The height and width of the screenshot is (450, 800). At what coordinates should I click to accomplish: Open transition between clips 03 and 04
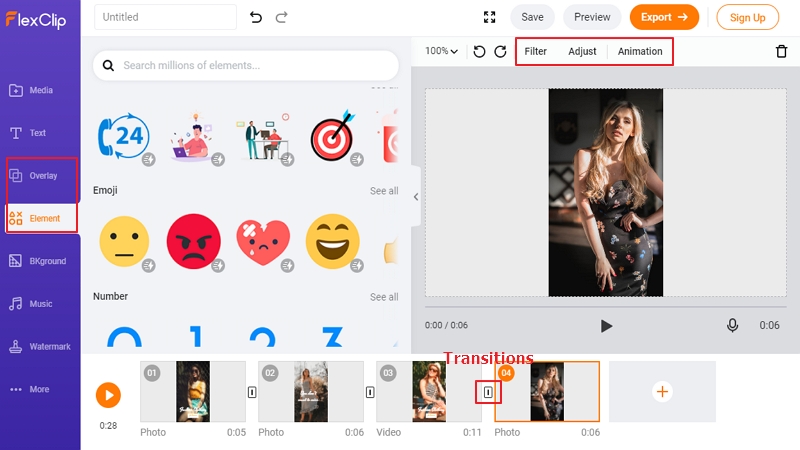pyautogui.click(x=488, y=392)
